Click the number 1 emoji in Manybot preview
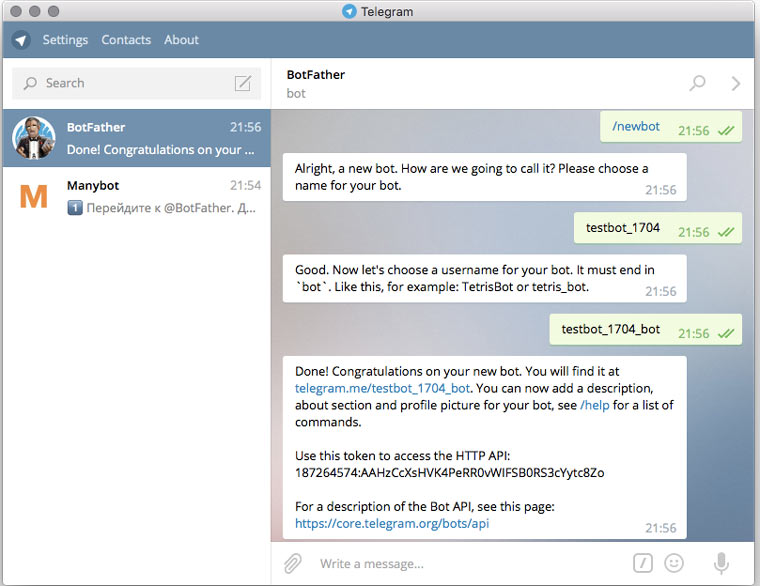This screenshot has height=586, width=760. [x=75, y=208]
